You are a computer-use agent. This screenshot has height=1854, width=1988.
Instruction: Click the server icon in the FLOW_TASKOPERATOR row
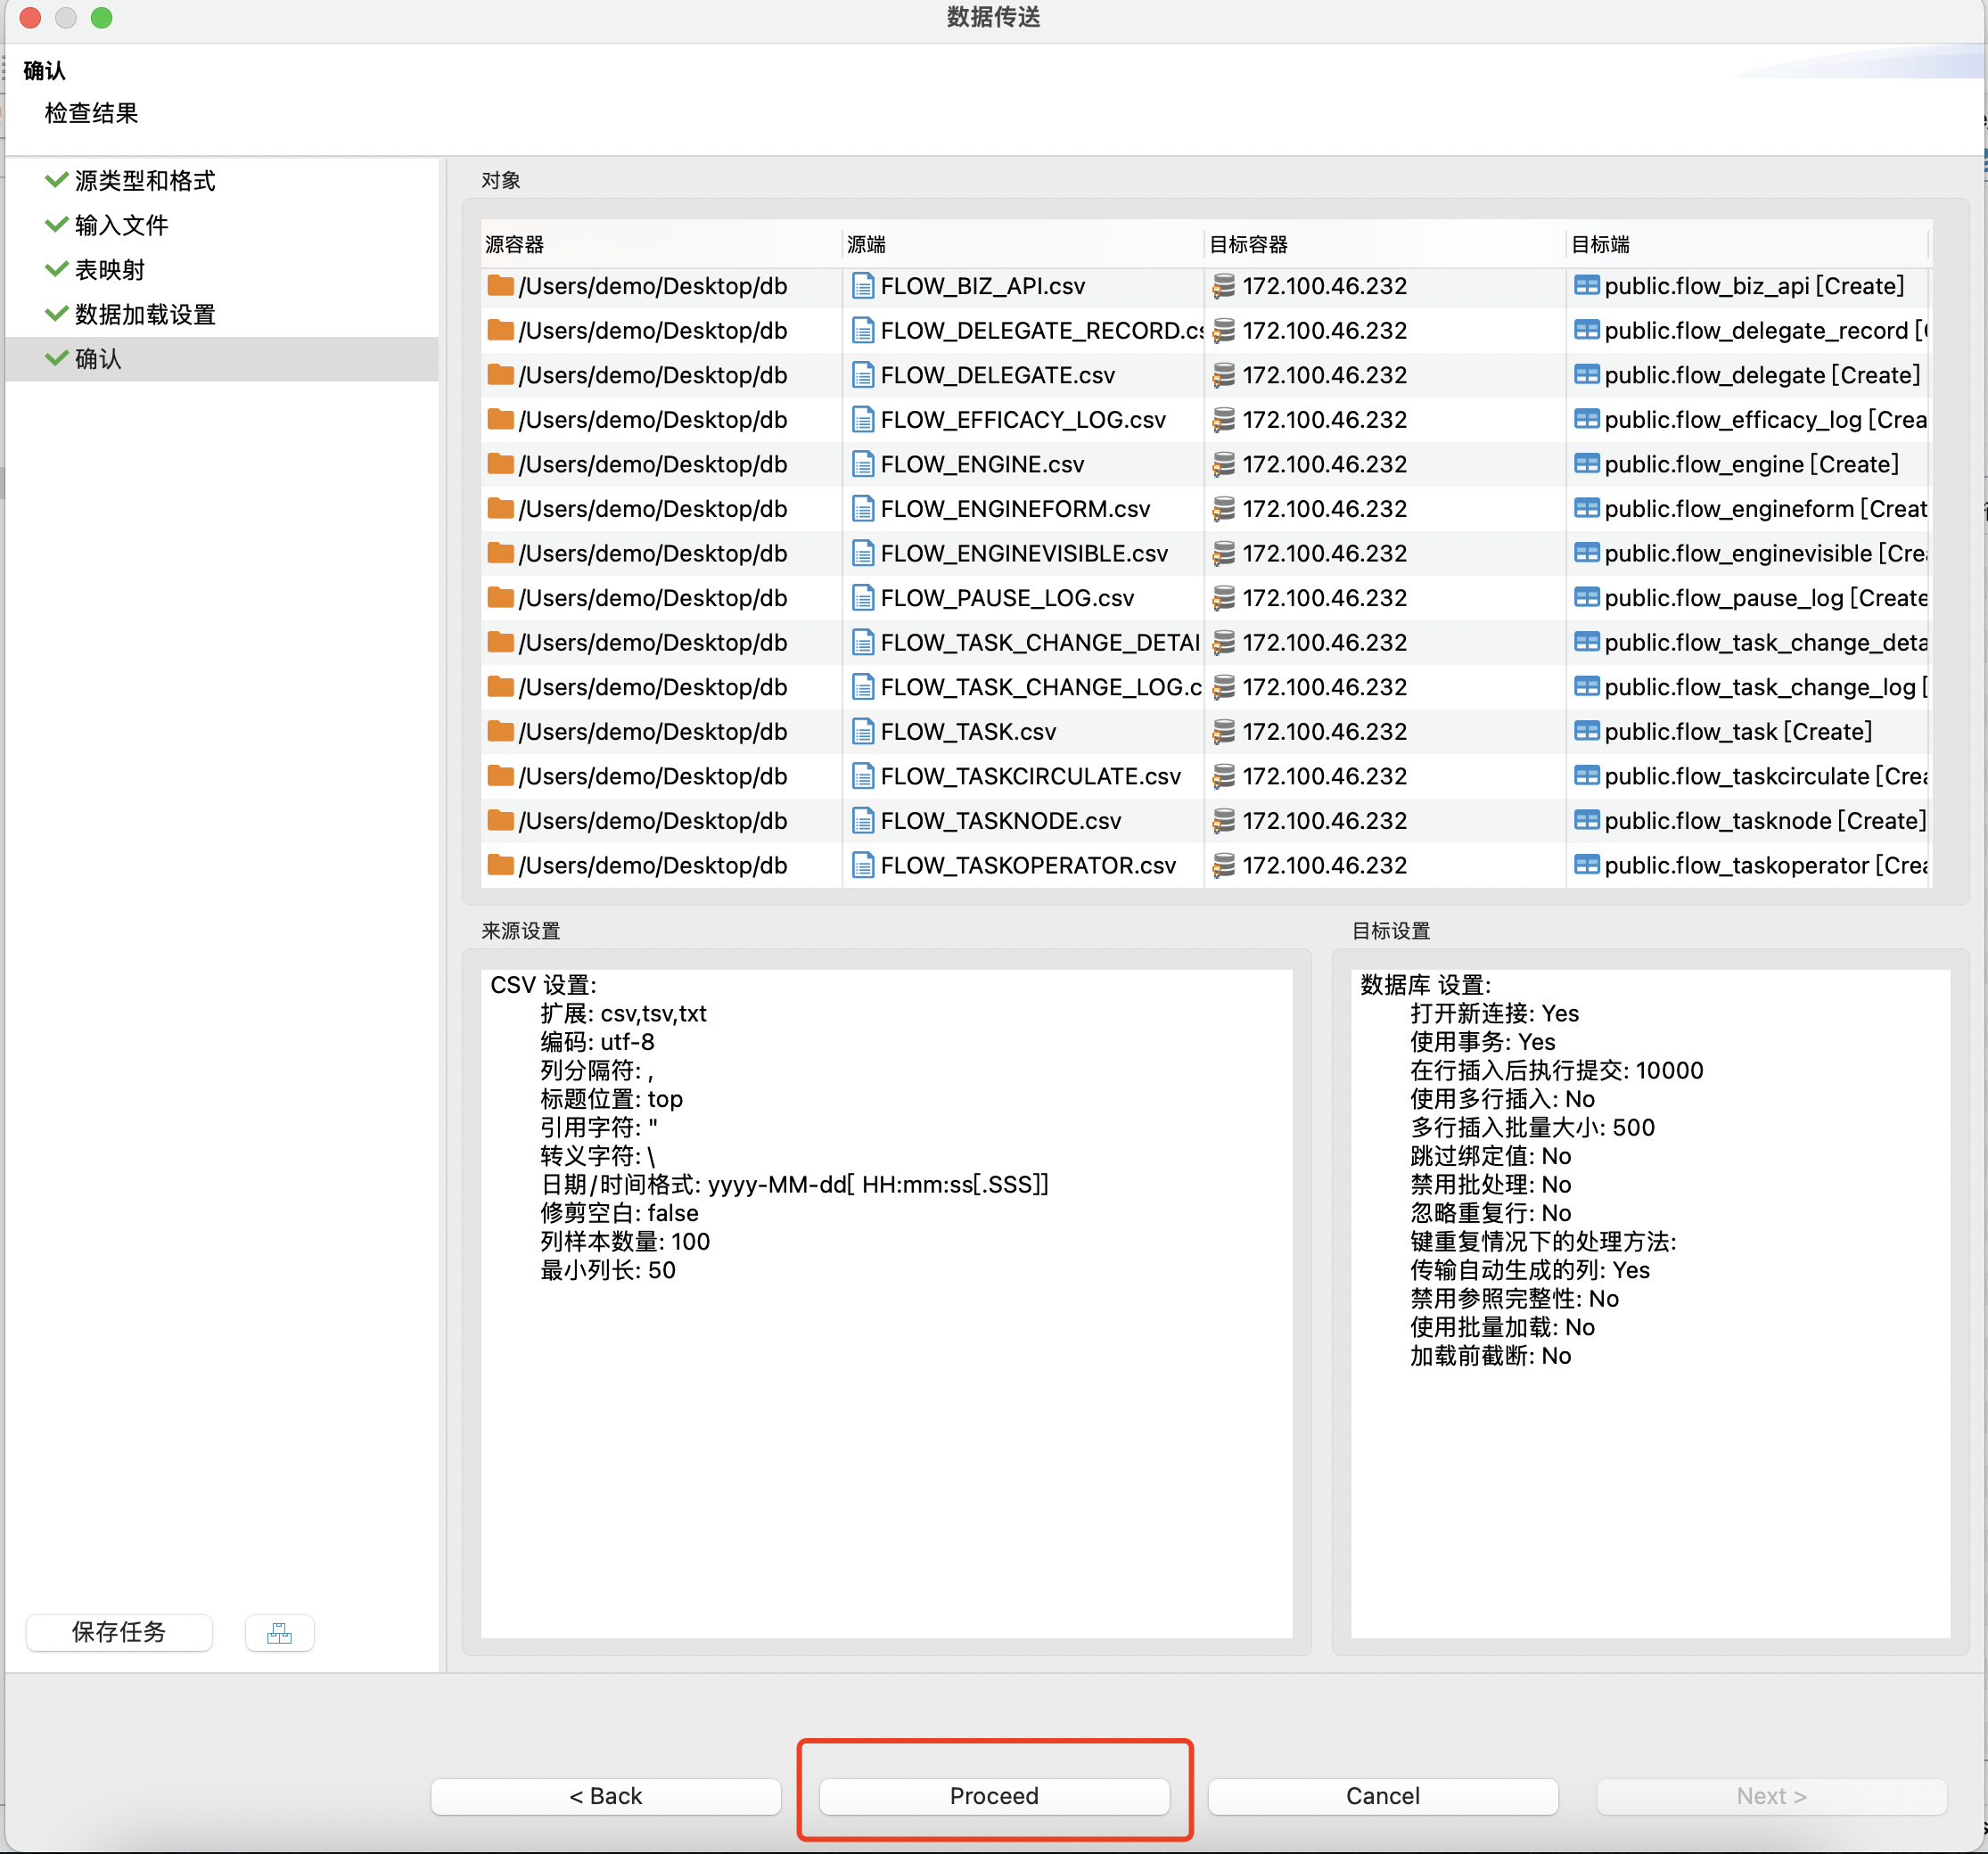pyautogui.click(x=1223, y=866)
